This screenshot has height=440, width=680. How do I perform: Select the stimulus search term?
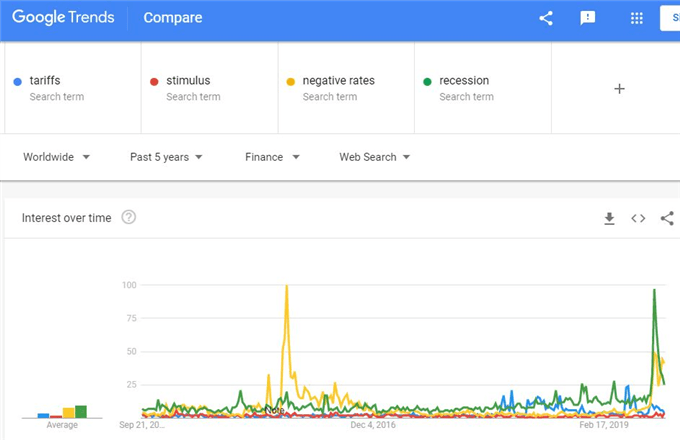tap(209, 88)
